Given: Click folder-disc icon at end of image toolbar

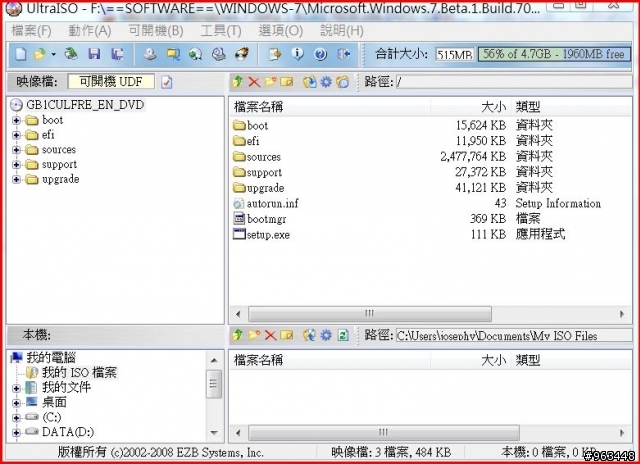Looking at the screenshot, I should 343,82.
